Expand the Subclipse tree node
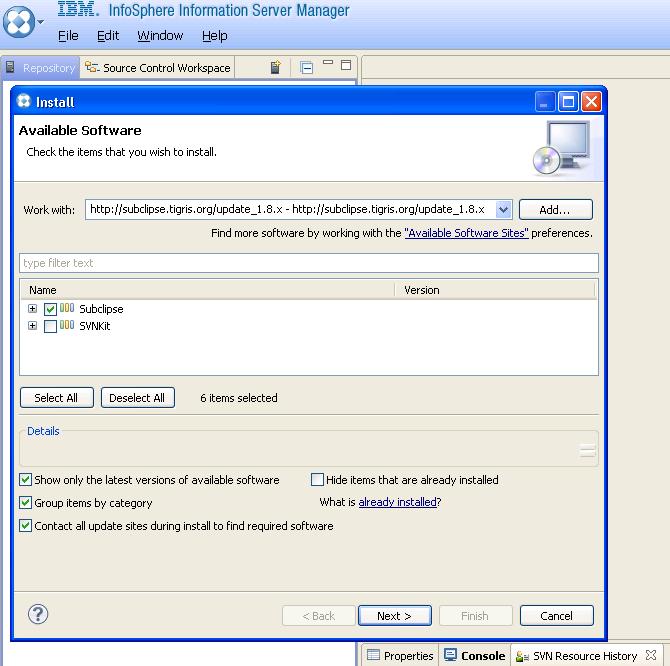Image resolution: width=670 pixels, height=666 pixels. pyautogui.click(x=32, y=308)
